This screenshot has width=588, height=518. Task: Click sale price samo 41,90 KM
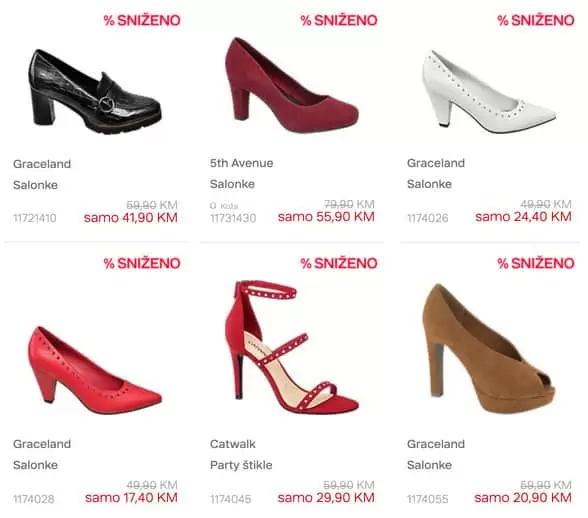coord(130,218)
